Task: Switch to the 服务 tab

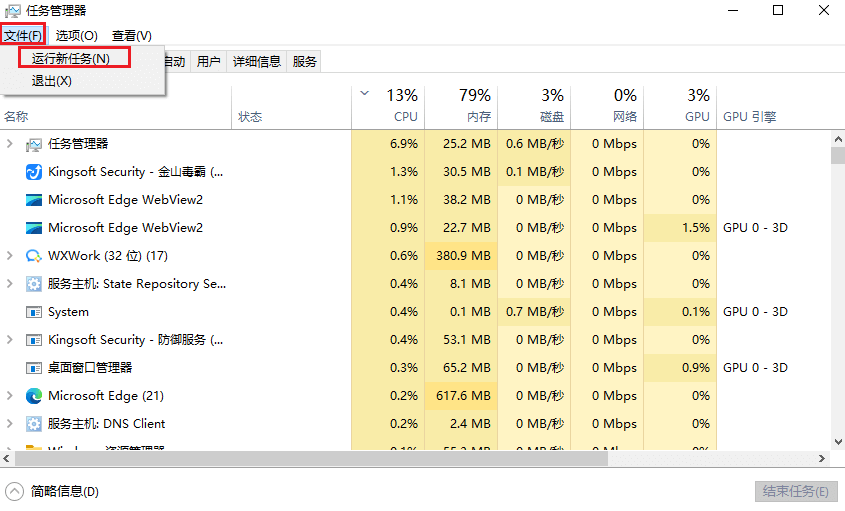Action: (x=304, y=61)
